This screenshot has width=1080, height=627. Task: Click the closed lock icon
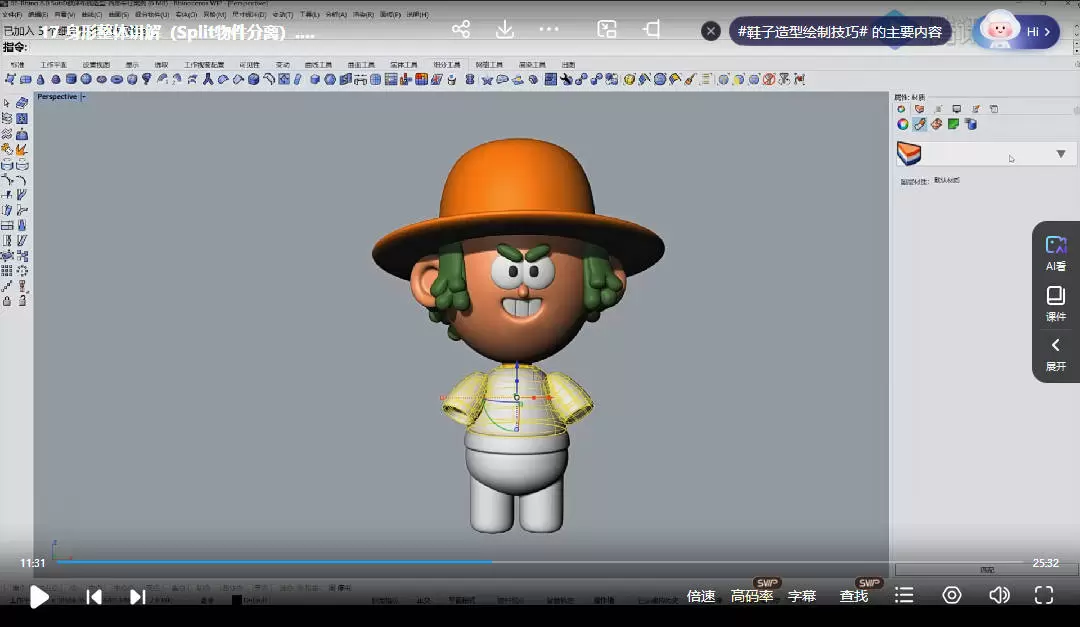coord(7,300)
